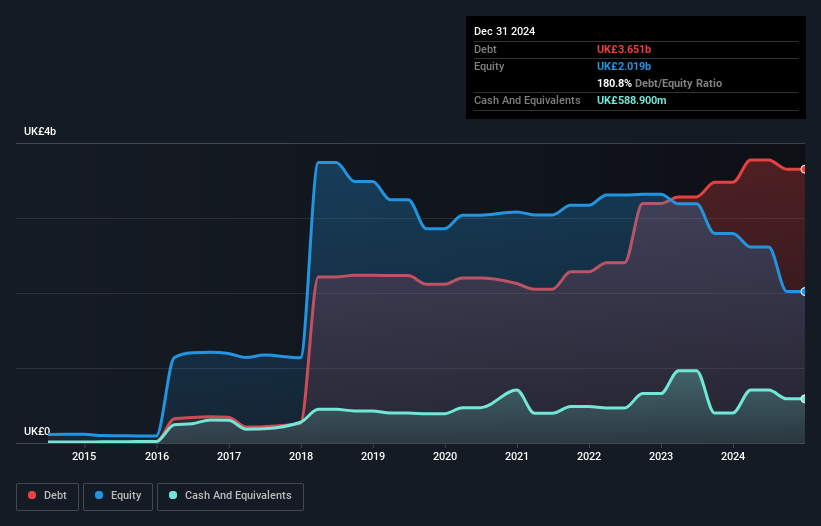The height and width of the screenshot is (526, 821).
Task: Click the 2016 x-axis label
Action: click(x=157, y=456)
